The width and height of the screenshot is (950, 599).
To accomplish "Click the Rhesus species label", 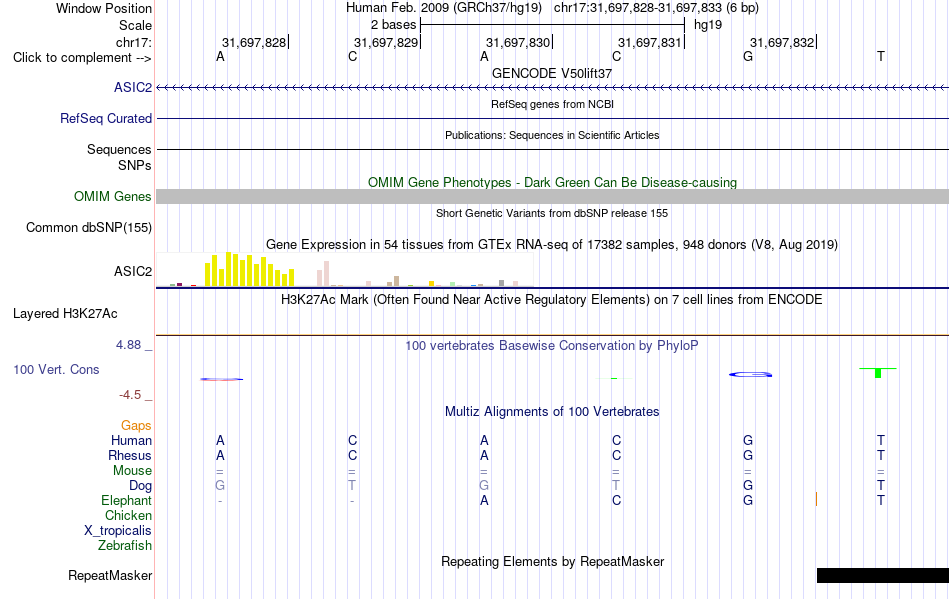I will coord(130,456).
